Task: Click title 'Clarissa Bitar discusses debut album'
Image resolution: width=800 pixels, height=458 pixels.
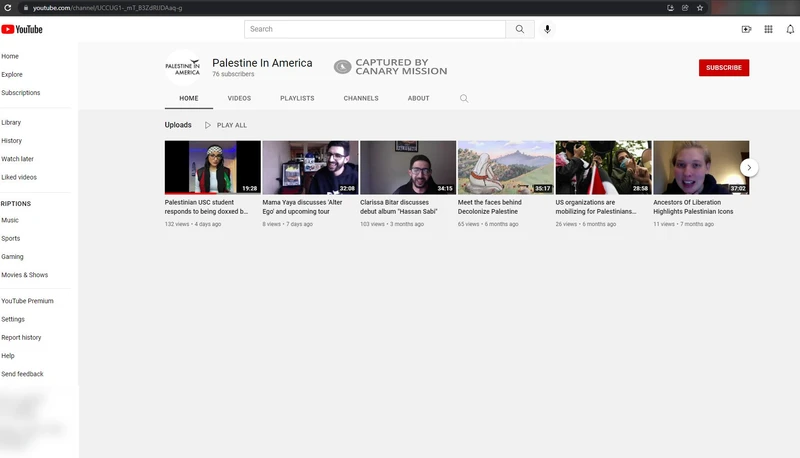Action: point(398,207)
